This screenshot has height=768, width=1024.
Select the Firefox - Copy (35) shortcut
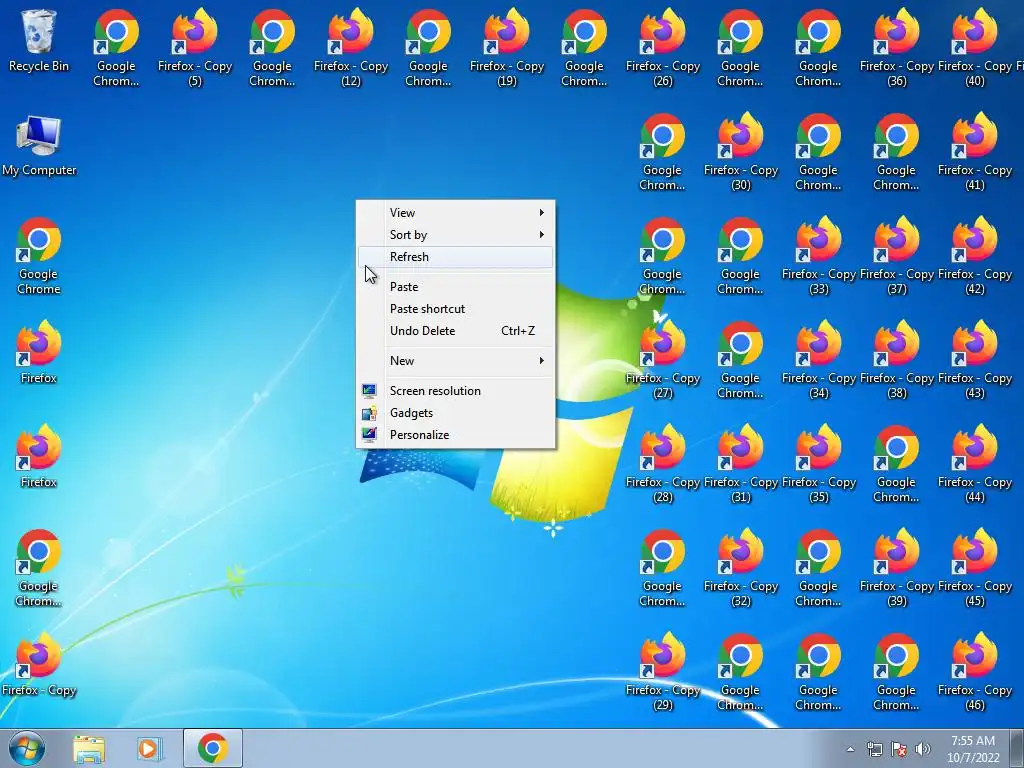point(818,464)
